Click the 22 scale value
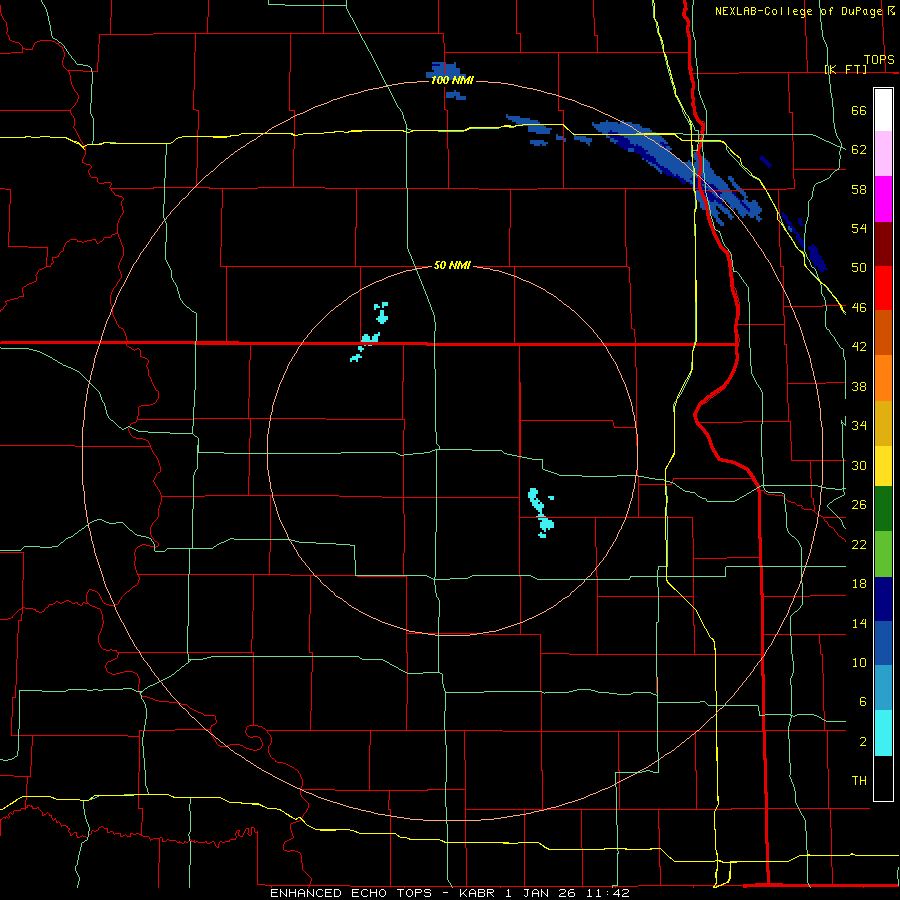Viewport: 900px width, 900px height. point(859,544)
